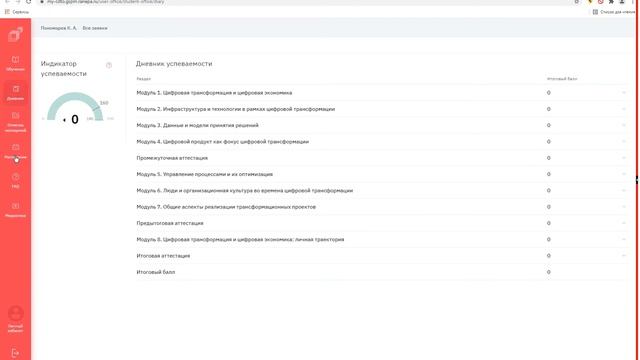Select the Модуль 8 личная траектория title
The height and width of the screenshot is (360, 640).
pos(240,239)
